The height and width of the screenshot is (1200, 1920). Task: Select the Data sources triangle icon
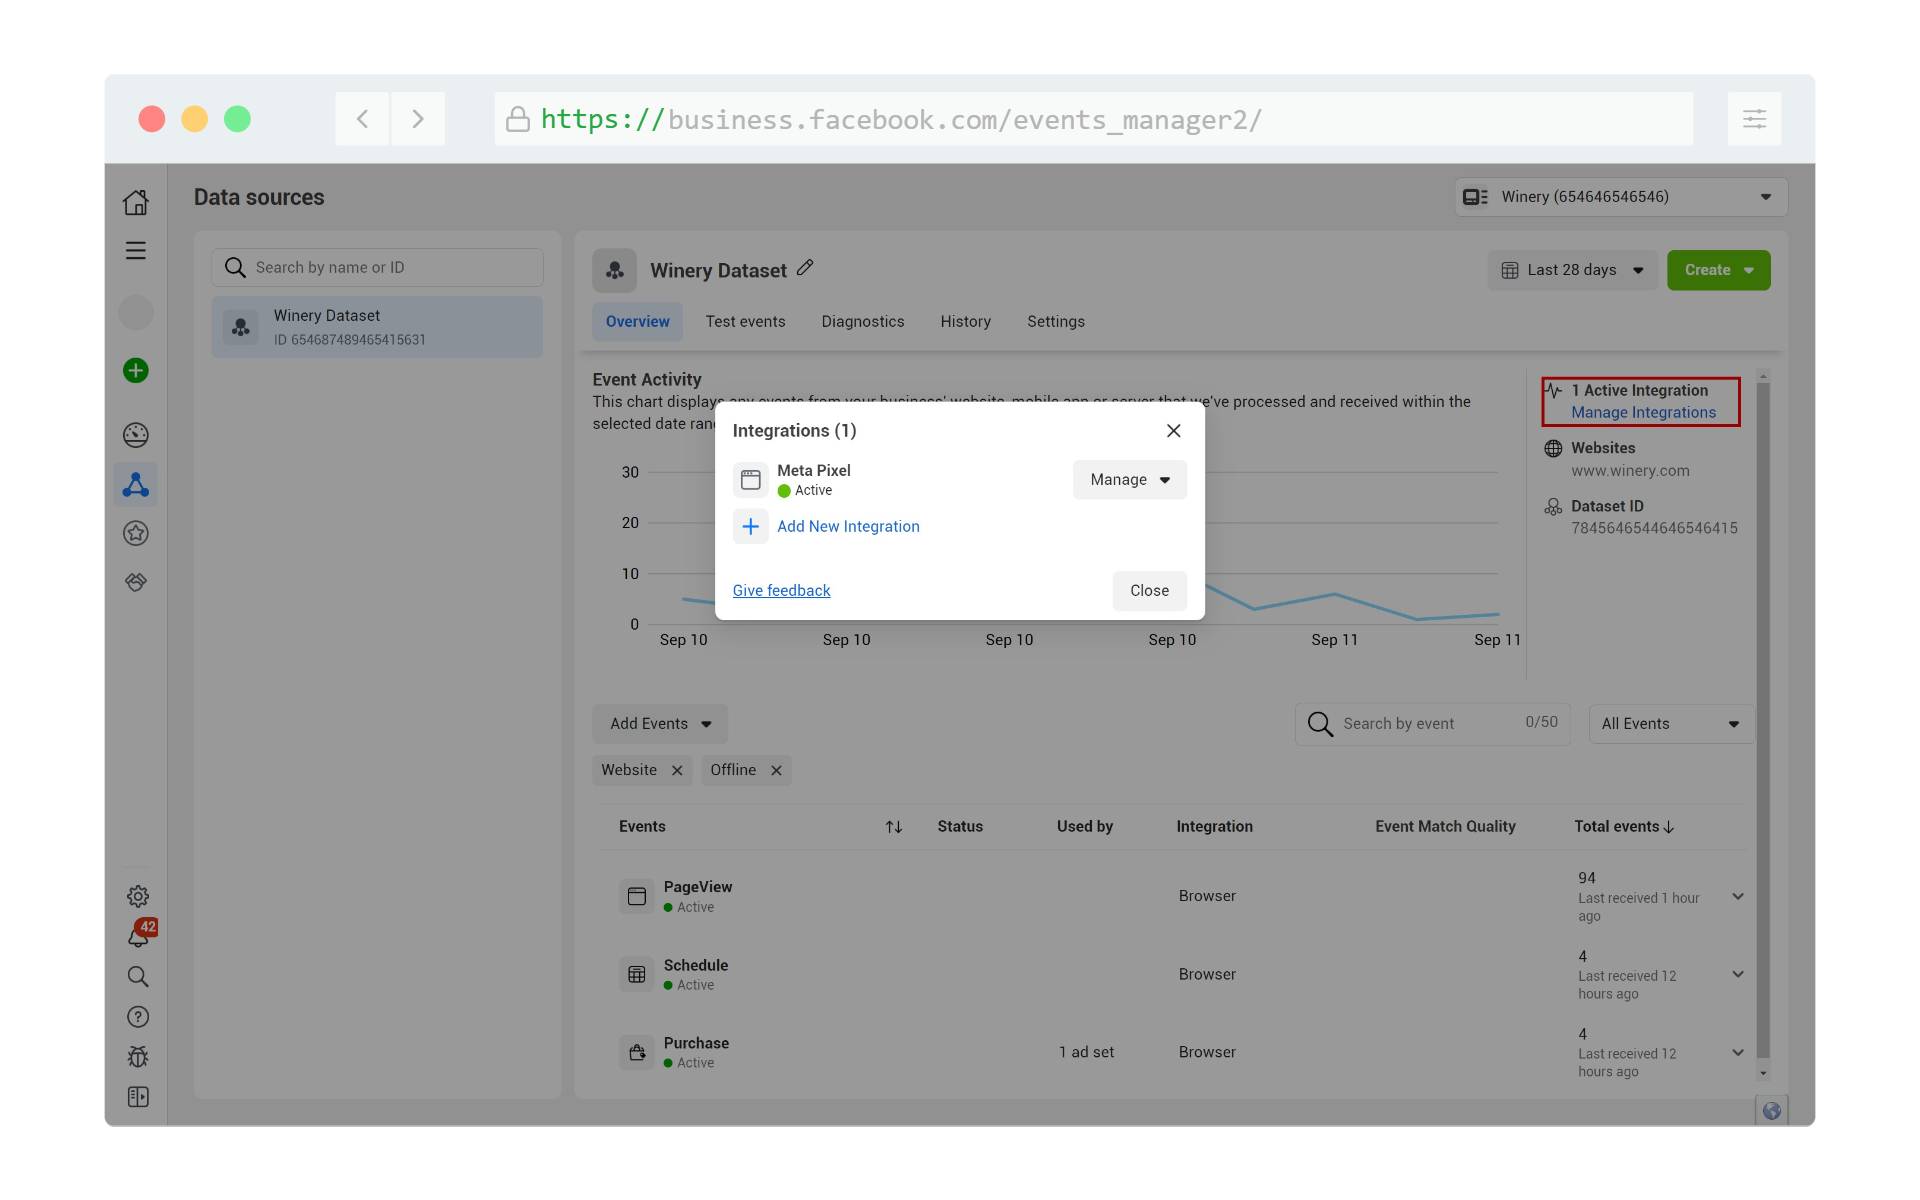tap(136, 485)
